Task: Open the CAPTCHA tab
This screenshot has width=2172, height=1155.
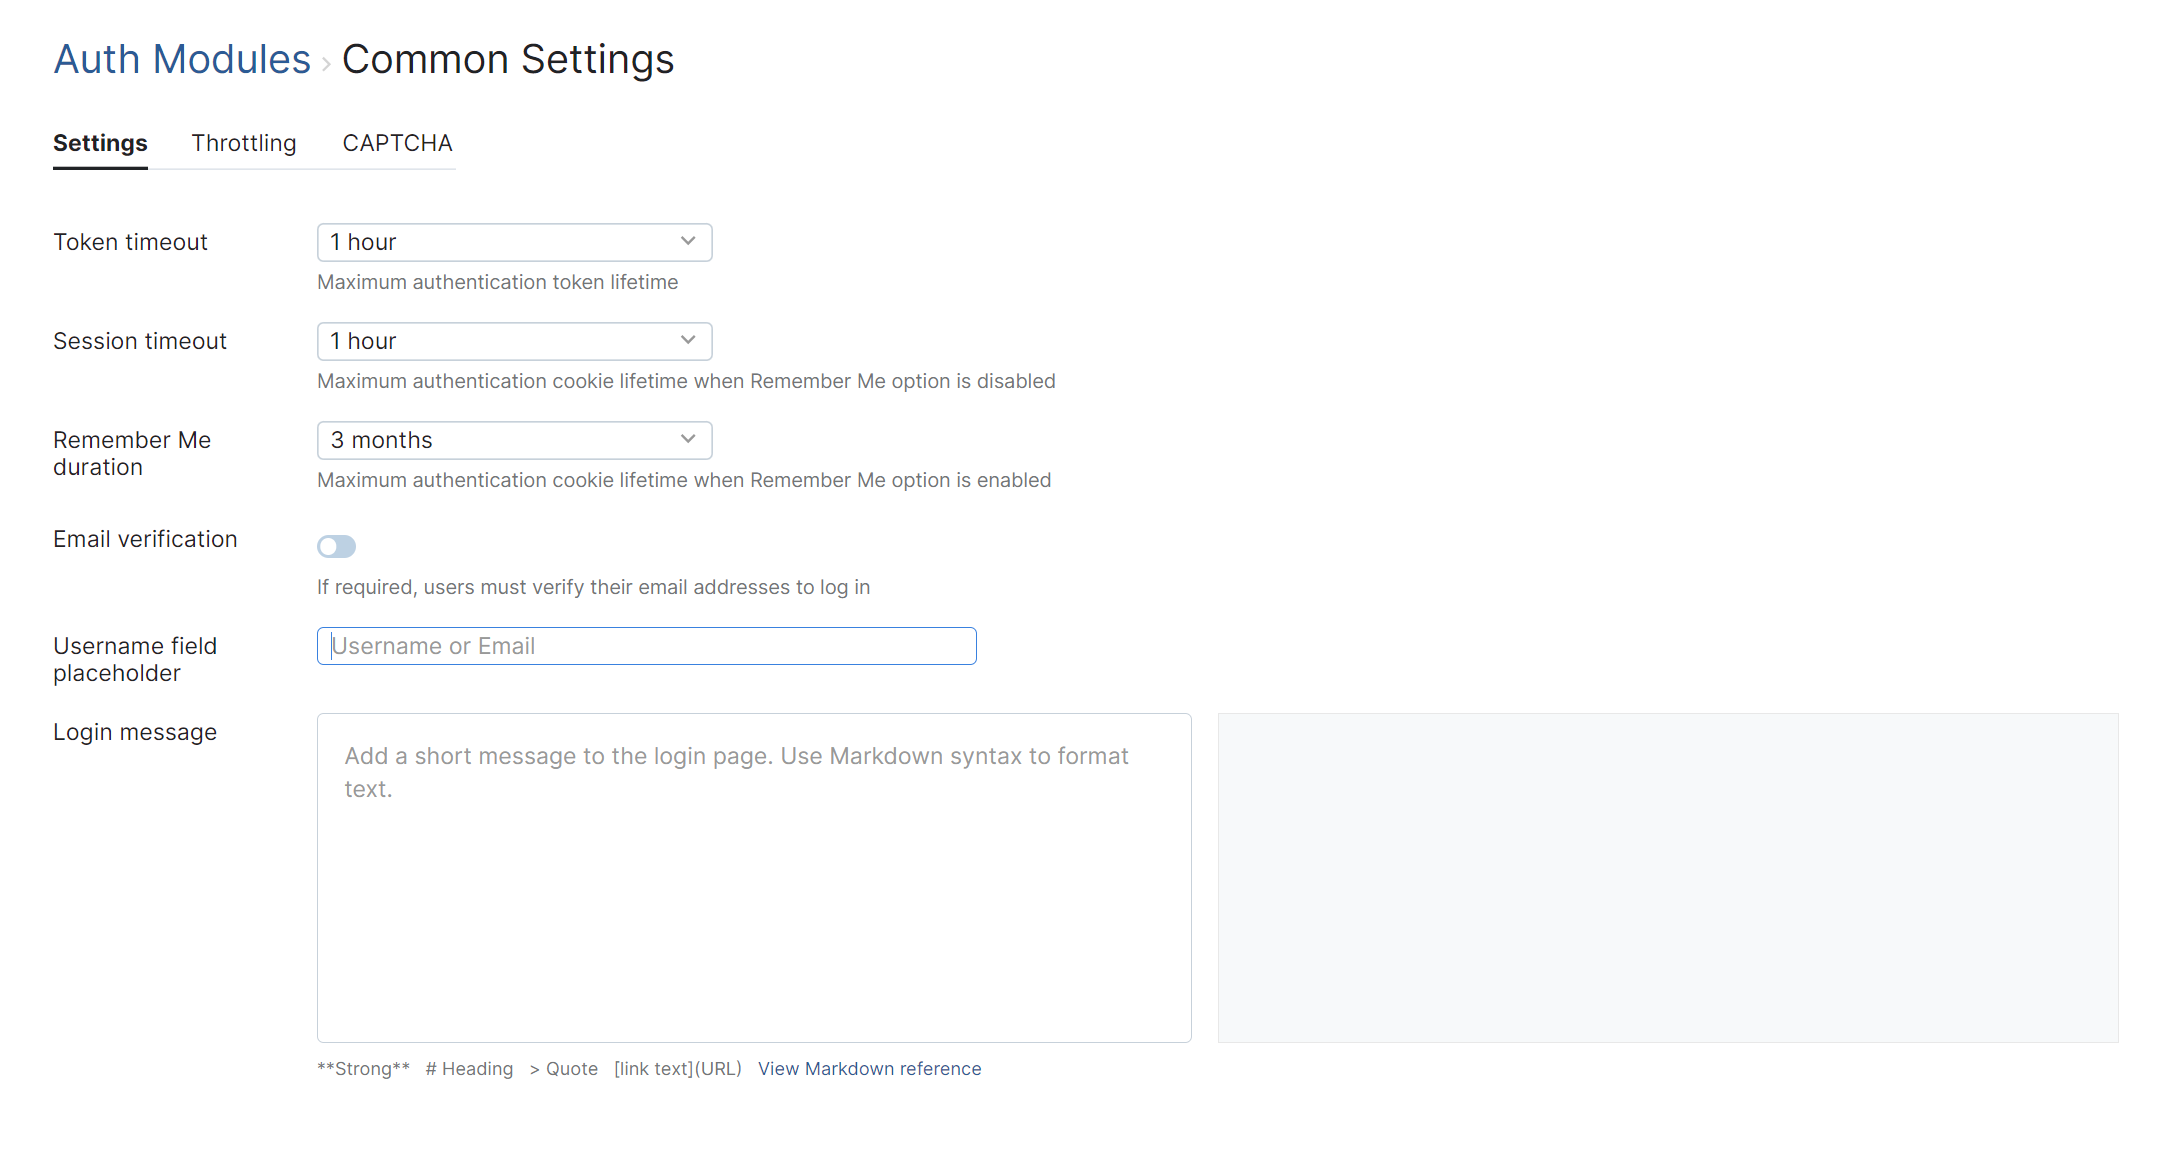Action: coord(397,143)
